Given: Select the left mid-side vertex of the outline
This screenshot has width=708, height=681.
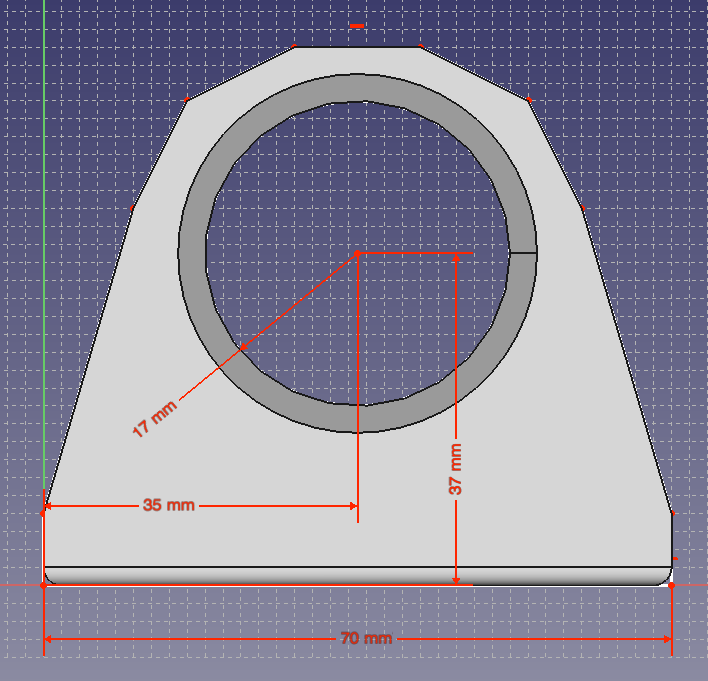Looking at the screenshot, I should click(132, 208).
